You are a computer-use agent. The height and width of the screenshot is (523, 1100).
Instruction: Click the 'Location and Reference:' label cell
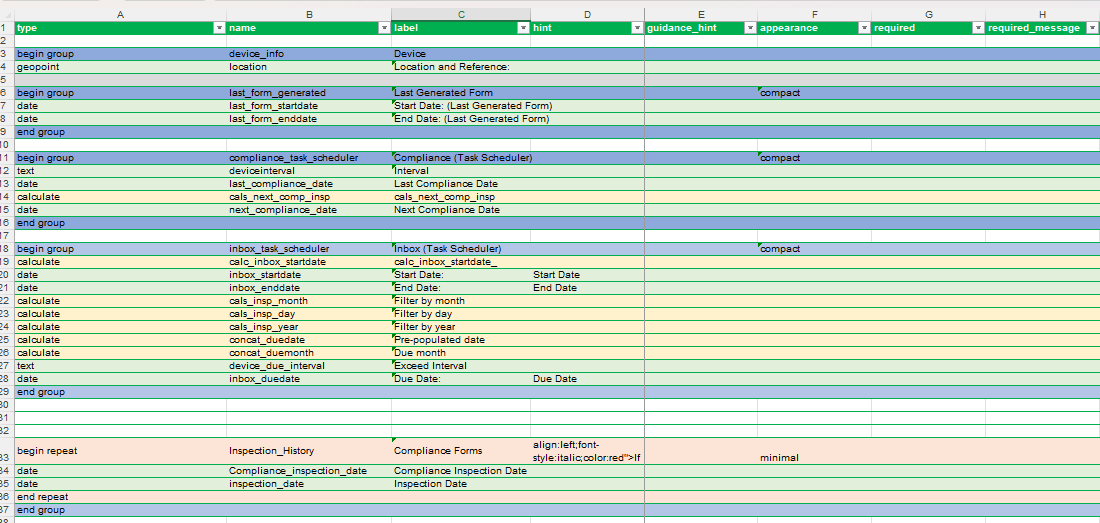pyautogui.click(x=461, y=67)
